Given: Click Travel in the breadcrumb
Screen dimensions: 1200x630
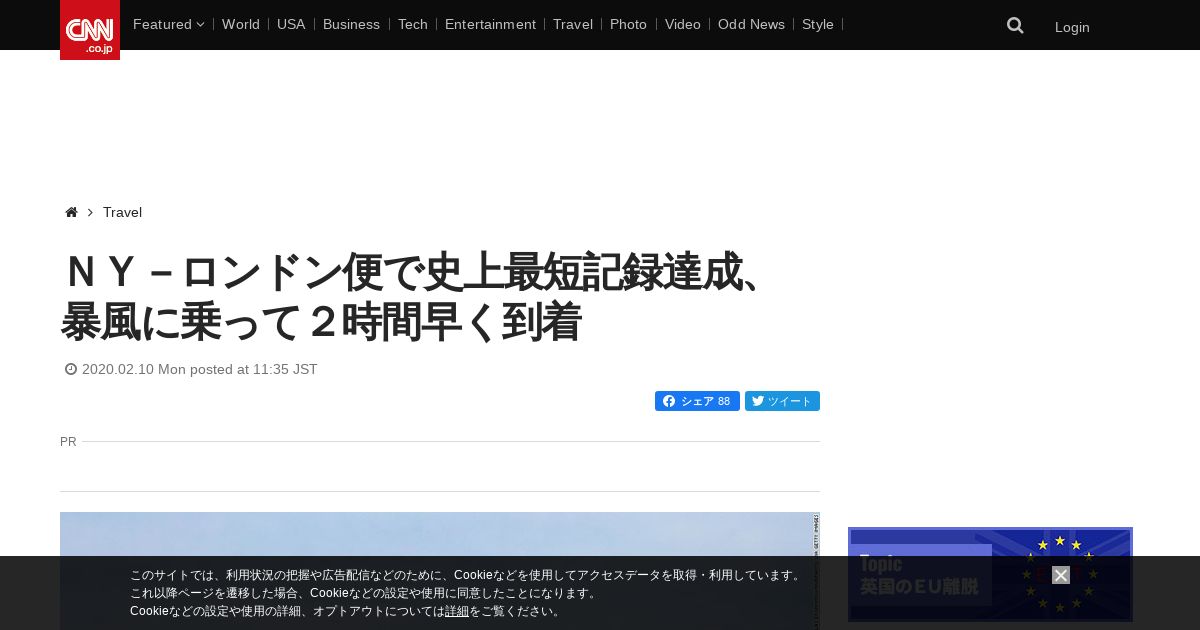Looking at the screenshot, I should tap(122, 212).
